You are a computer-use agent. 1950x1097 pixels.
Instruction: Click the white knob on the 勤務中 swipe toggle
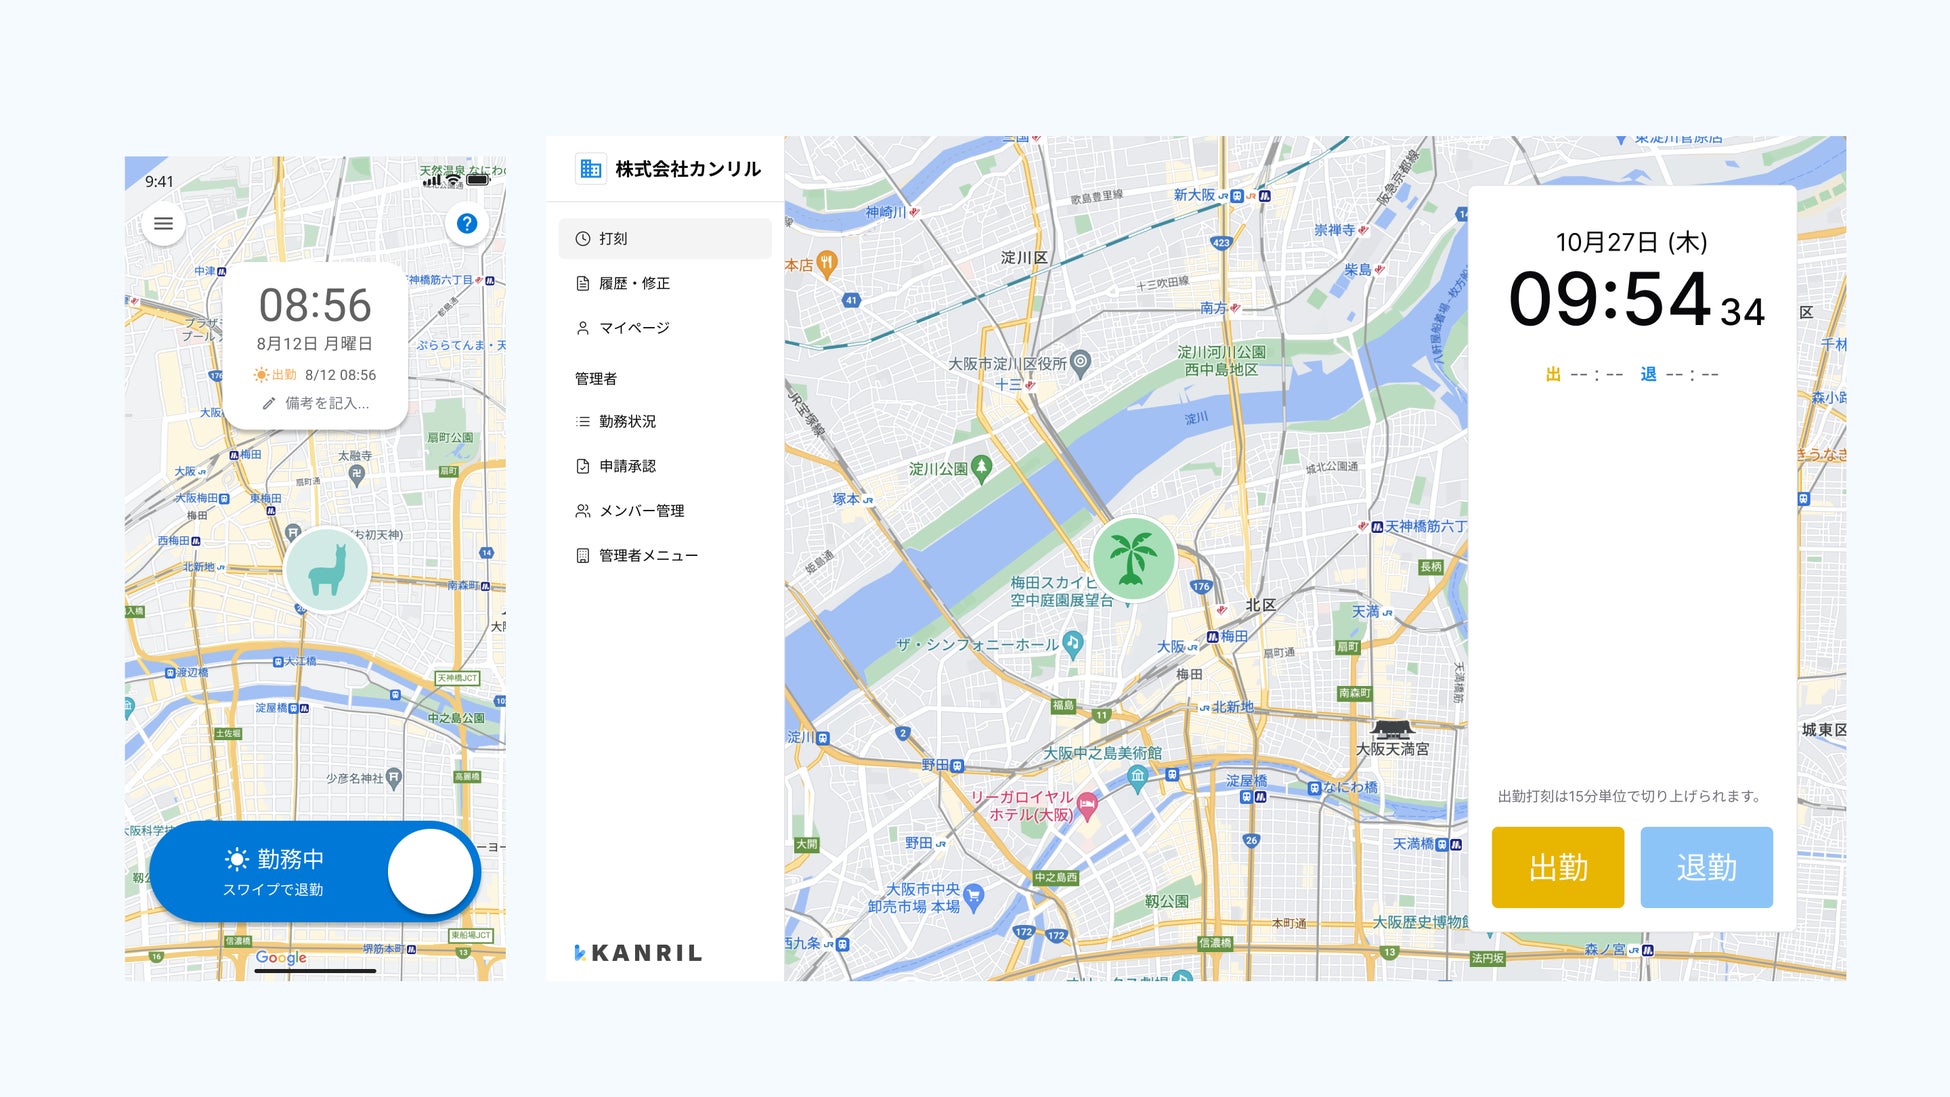[430, 871]
